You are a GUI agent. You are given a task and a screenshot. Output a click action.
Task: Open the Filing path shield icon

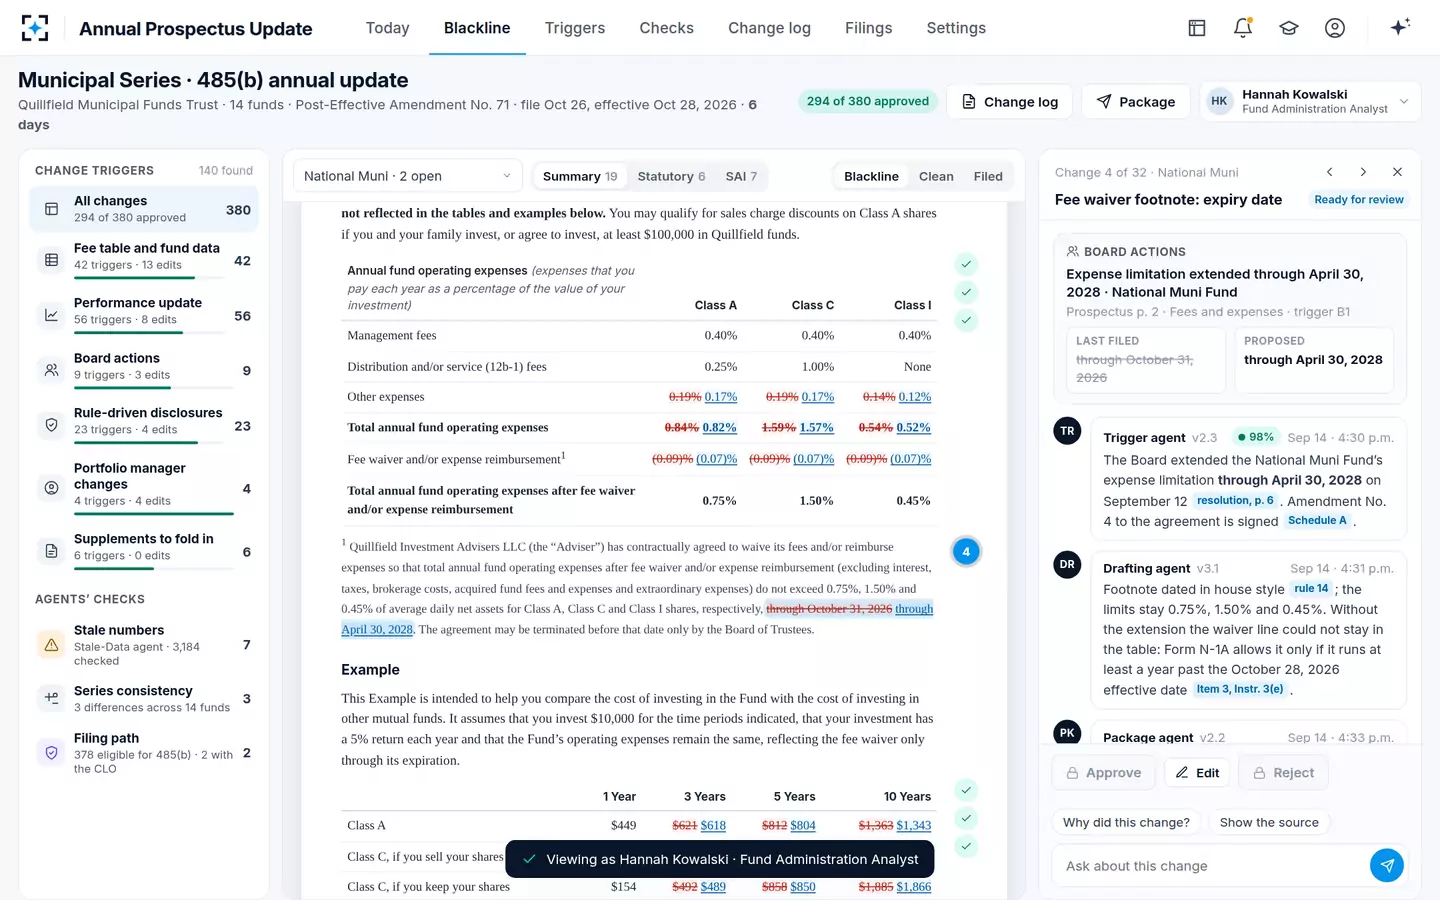(x=51, y=753)
